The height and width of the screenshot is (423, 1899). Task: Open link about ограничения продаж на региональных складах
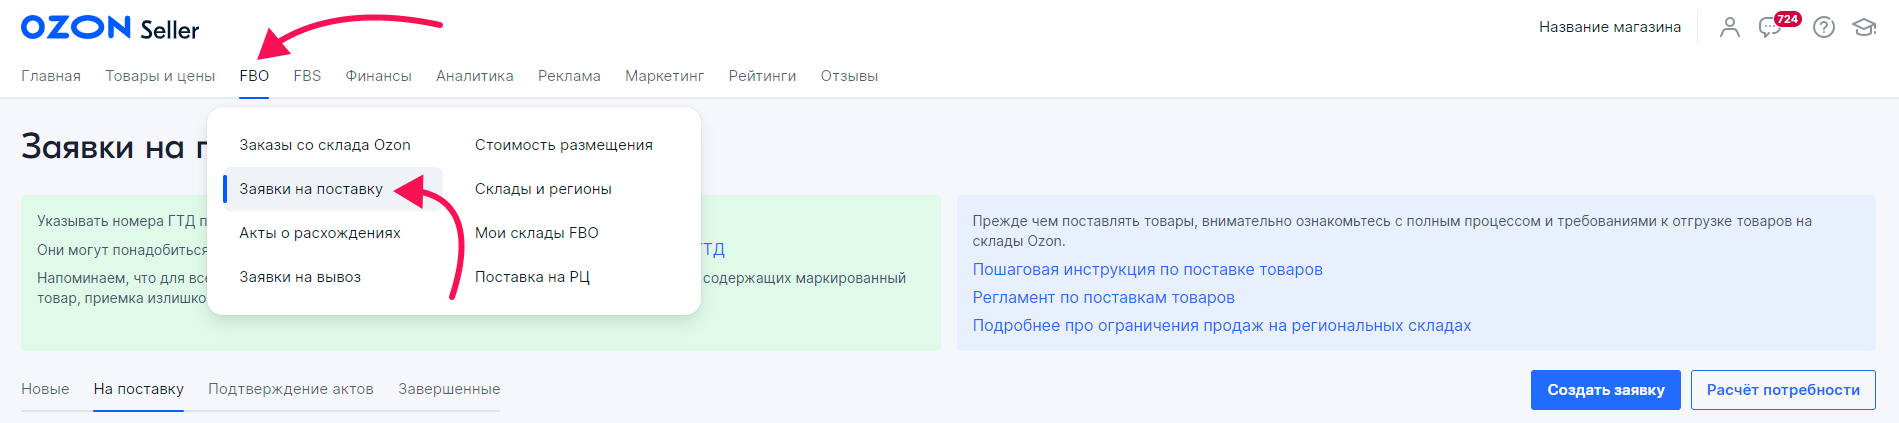coord(1221,325)
